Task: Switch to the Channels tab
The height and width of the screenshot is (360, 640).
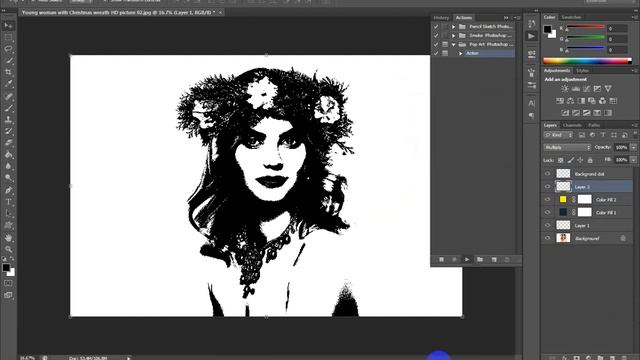Action: (x=572, y=125)
